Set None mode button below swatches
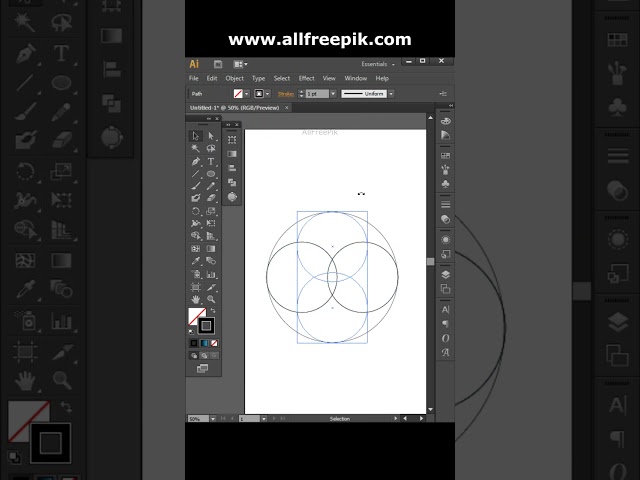The image size is (640, 480). (214, 343)
